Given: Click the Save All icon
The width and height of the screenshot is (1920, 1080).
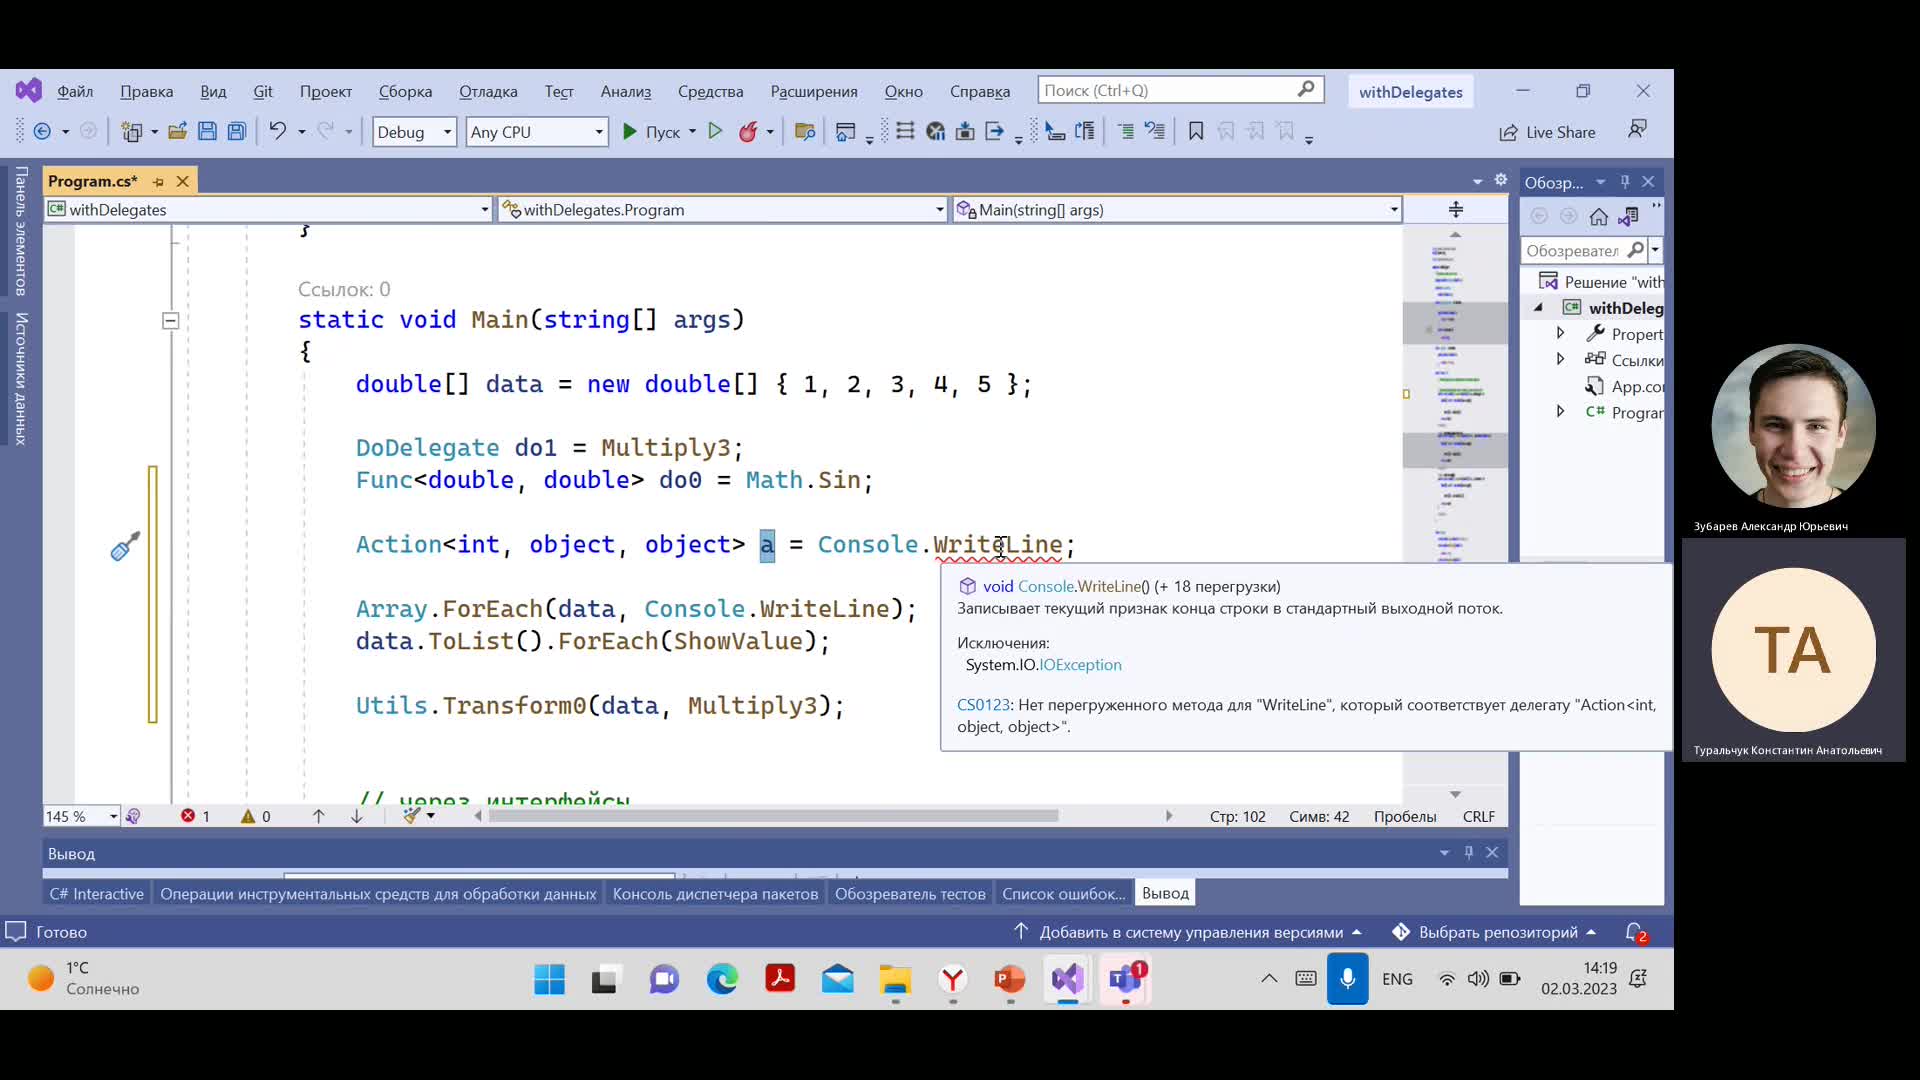Looking at the screenshot, I should click(x=237, y=131).
